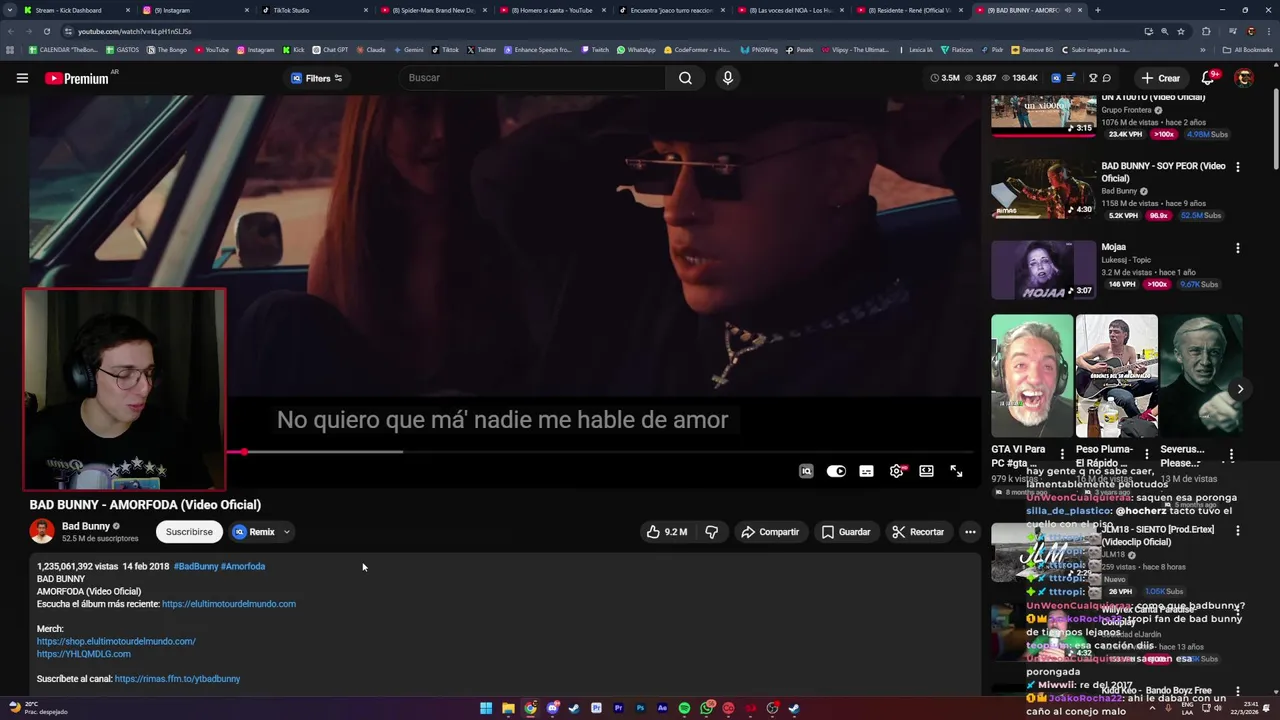This screenshot has height=720, width=1280.
Task: Enter fullscreen on the video player
Action: (957, 471)
